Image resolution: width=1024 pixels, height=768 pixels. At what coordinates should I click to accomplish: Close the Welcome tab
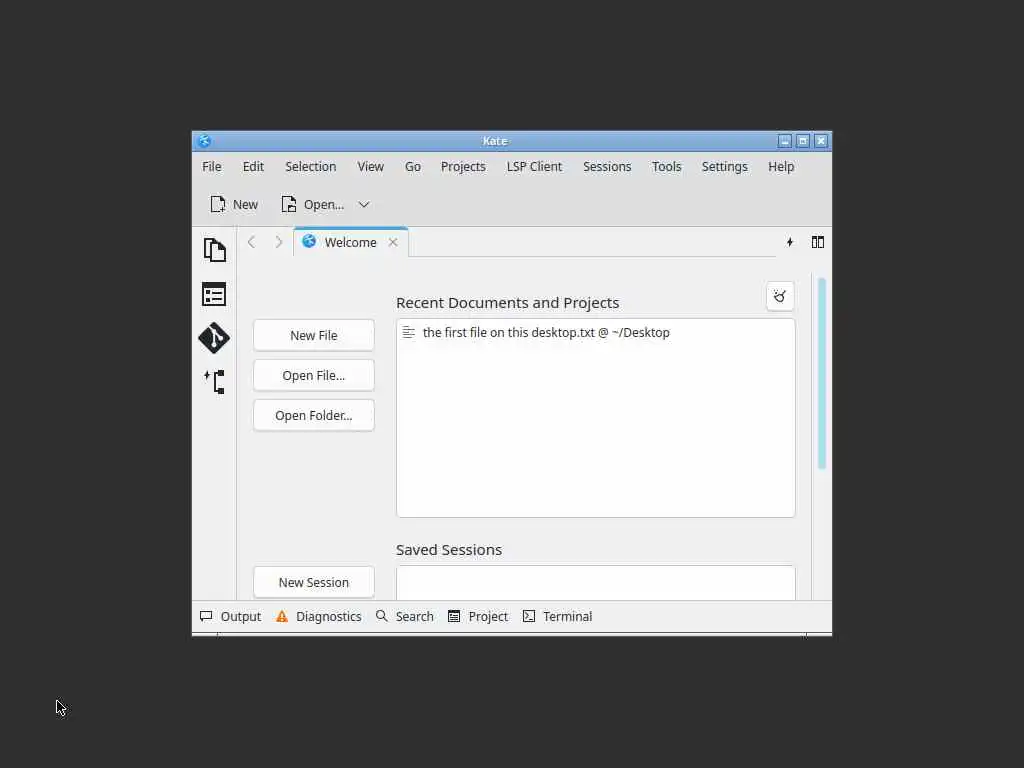coord(393,242)
